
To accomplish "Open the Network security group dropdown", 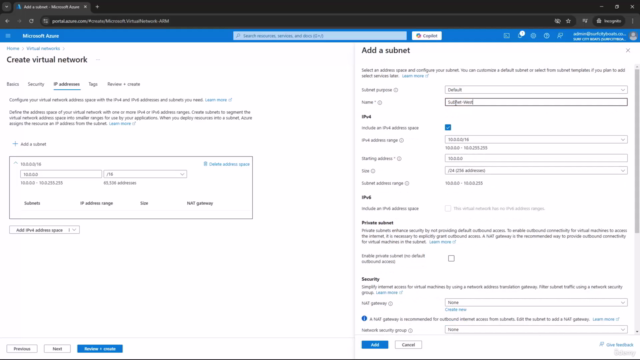I will 536,329.
